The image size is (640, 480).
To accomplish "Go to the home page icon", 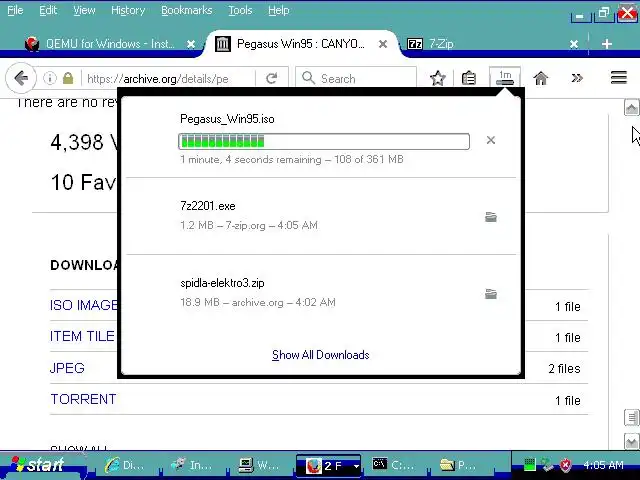I will pos(541,78).
